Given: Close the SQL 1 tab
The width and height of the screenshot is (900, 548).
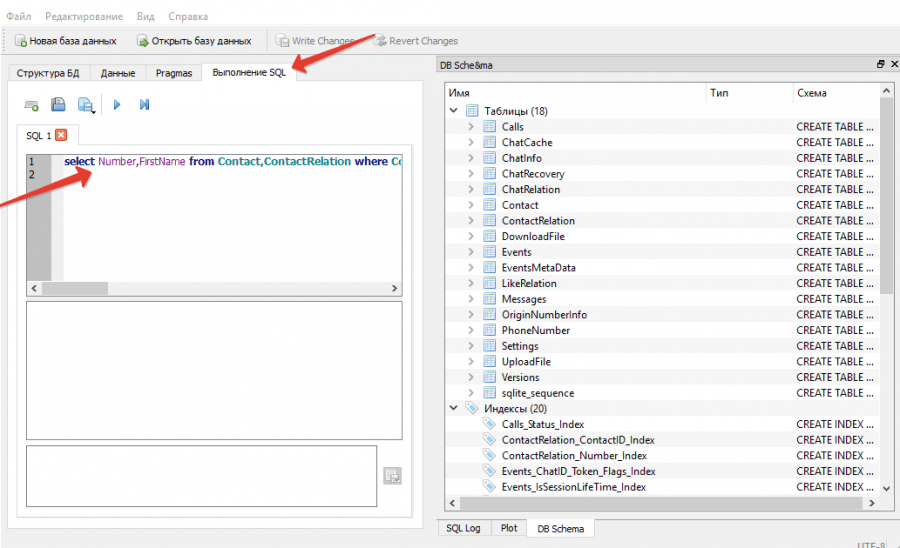Looking at the screenshot, I should (61, 135).
